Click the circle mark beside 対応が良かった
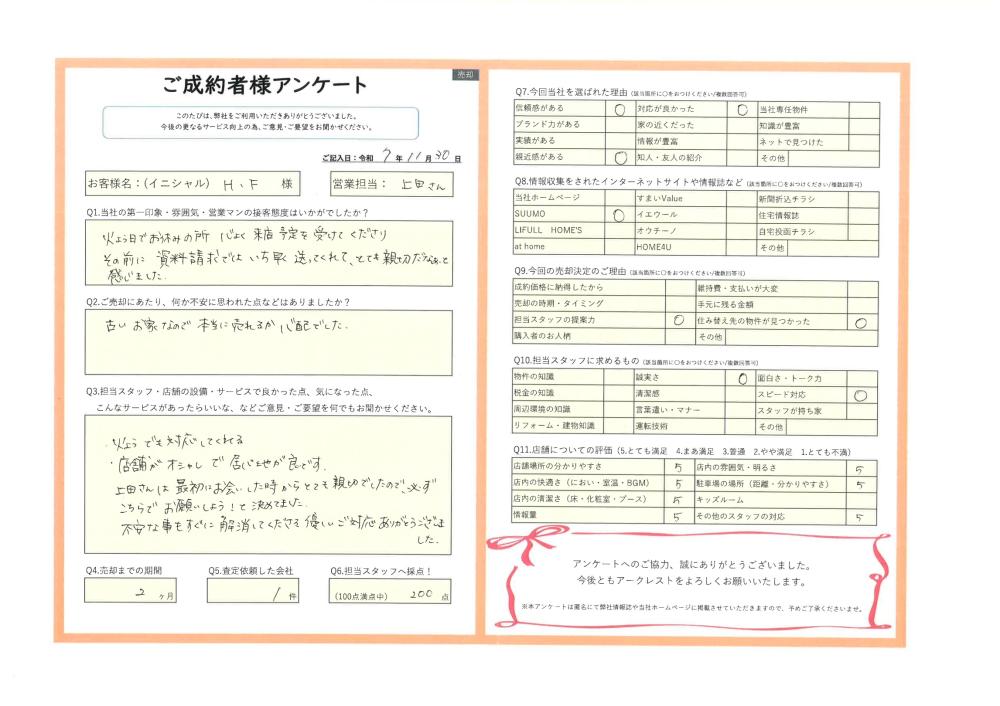The image size is (1000, 706). click(742, 109)
